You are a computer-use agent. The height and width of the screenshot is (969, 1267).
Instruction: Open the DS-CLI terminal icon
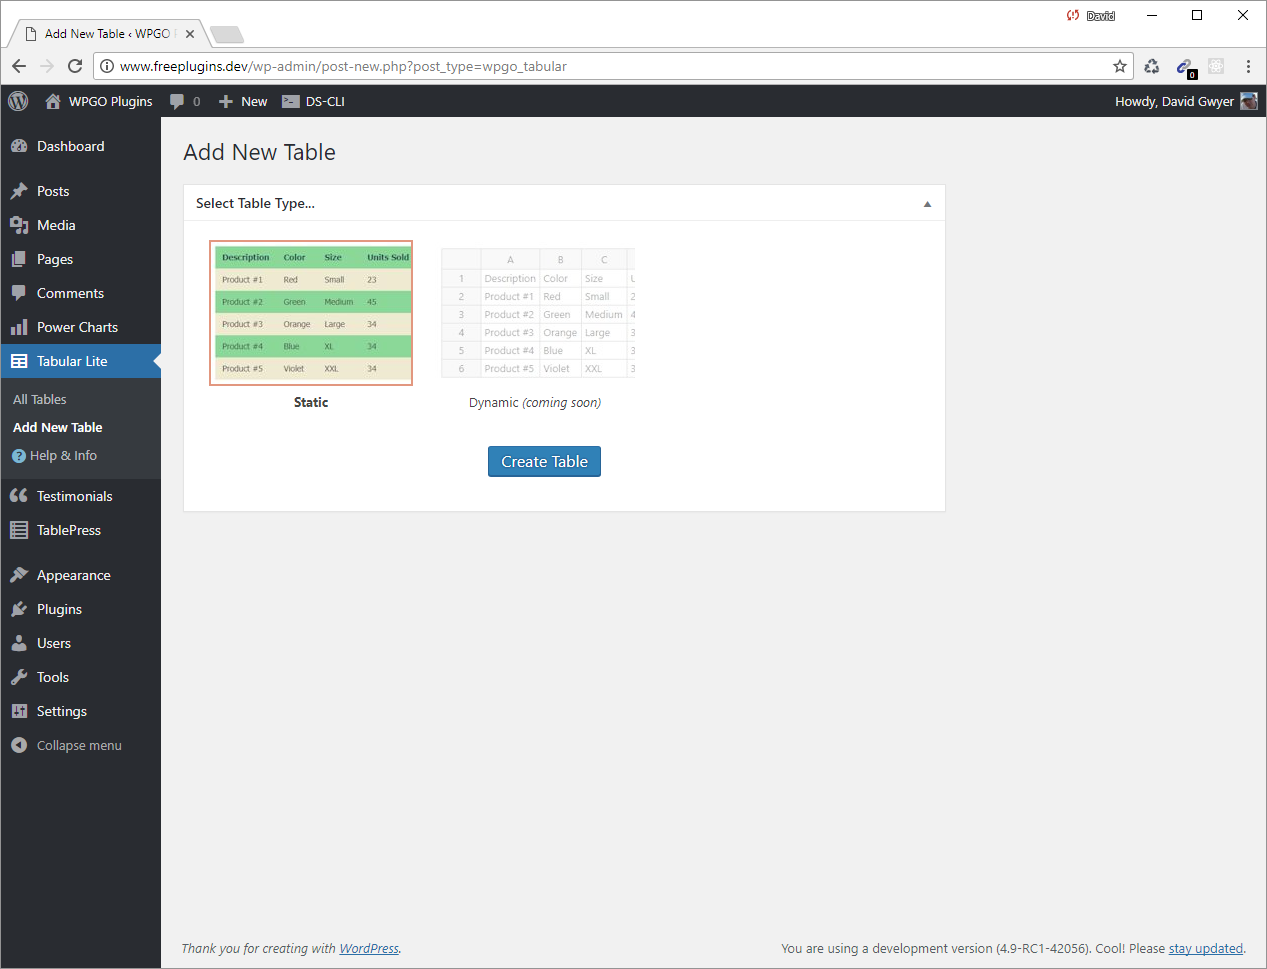[291, 101]
